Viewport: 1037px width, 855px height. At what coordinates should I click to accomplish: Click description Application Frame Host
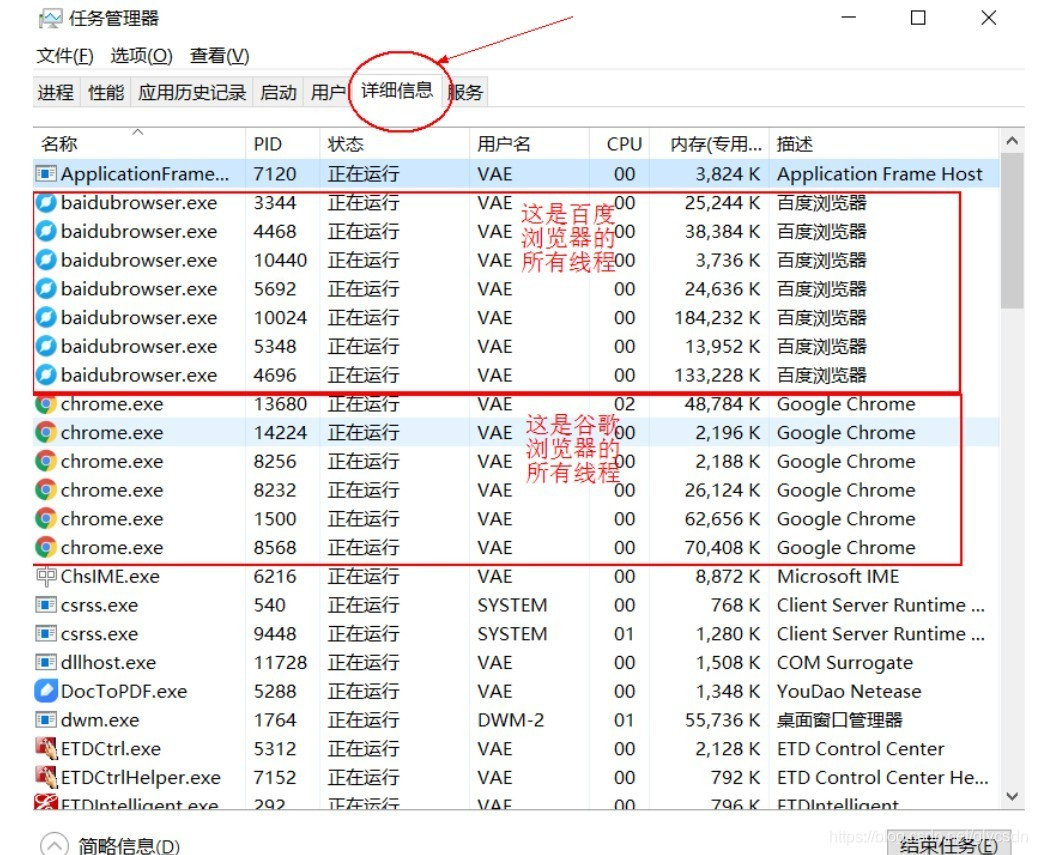[880, 174]
